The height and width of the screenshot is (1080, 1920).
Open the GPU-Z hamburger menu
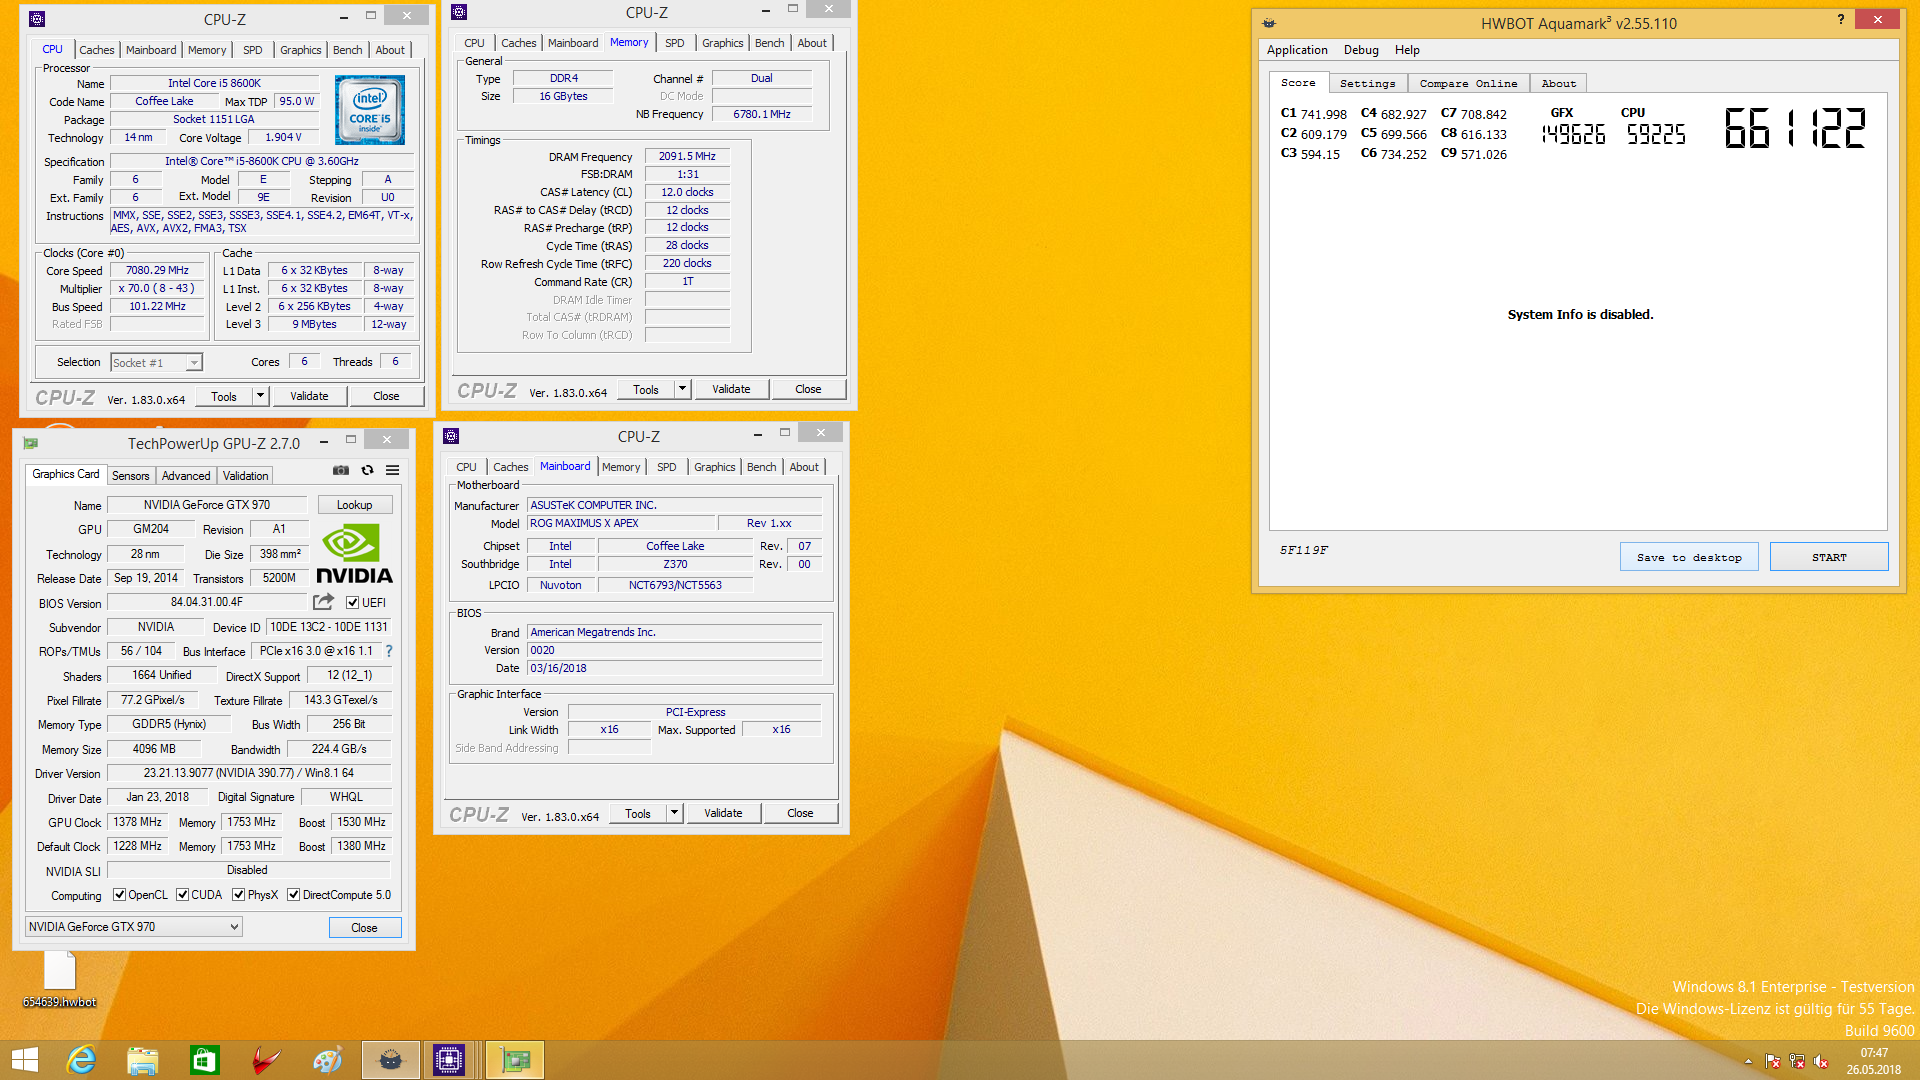point(393,470)
